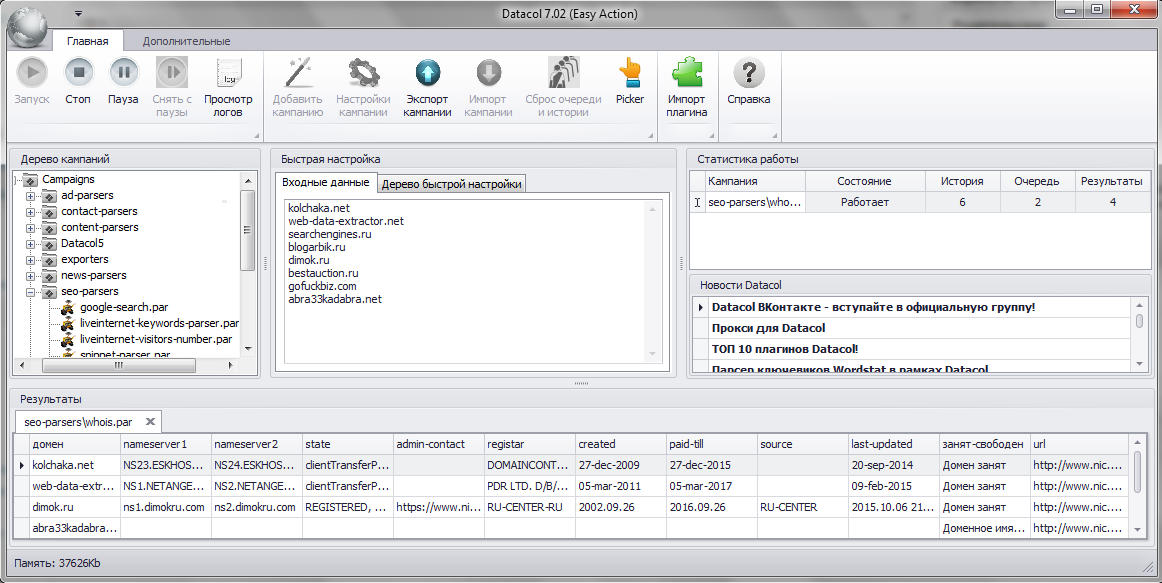
Task: Stop the campaign with Стоп
Action: [x=78, y=73]
